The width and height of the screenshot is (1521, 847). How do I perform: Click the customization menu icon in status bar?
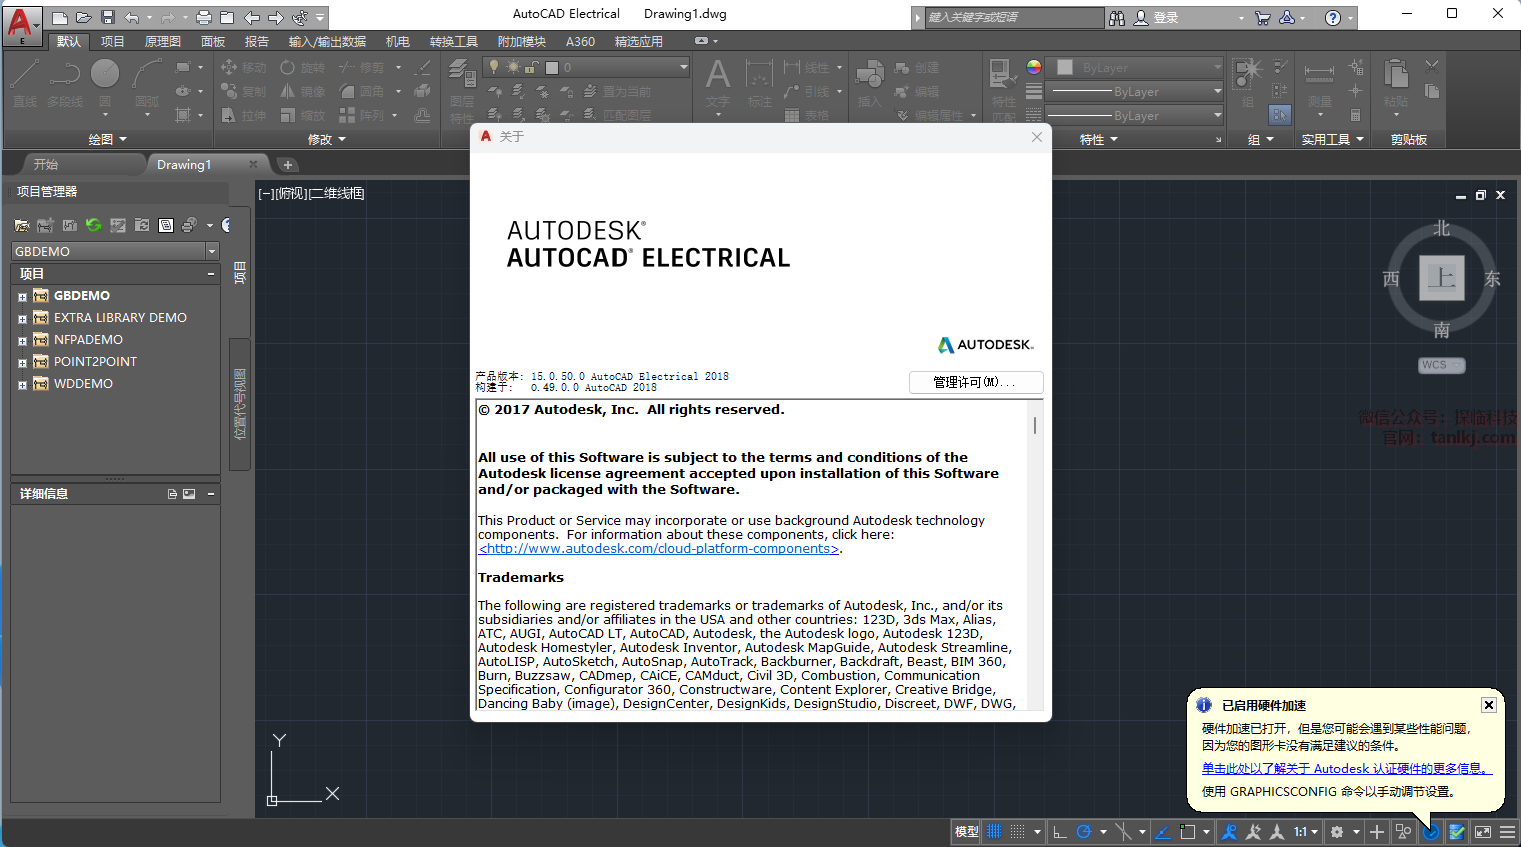[1507, 832]
